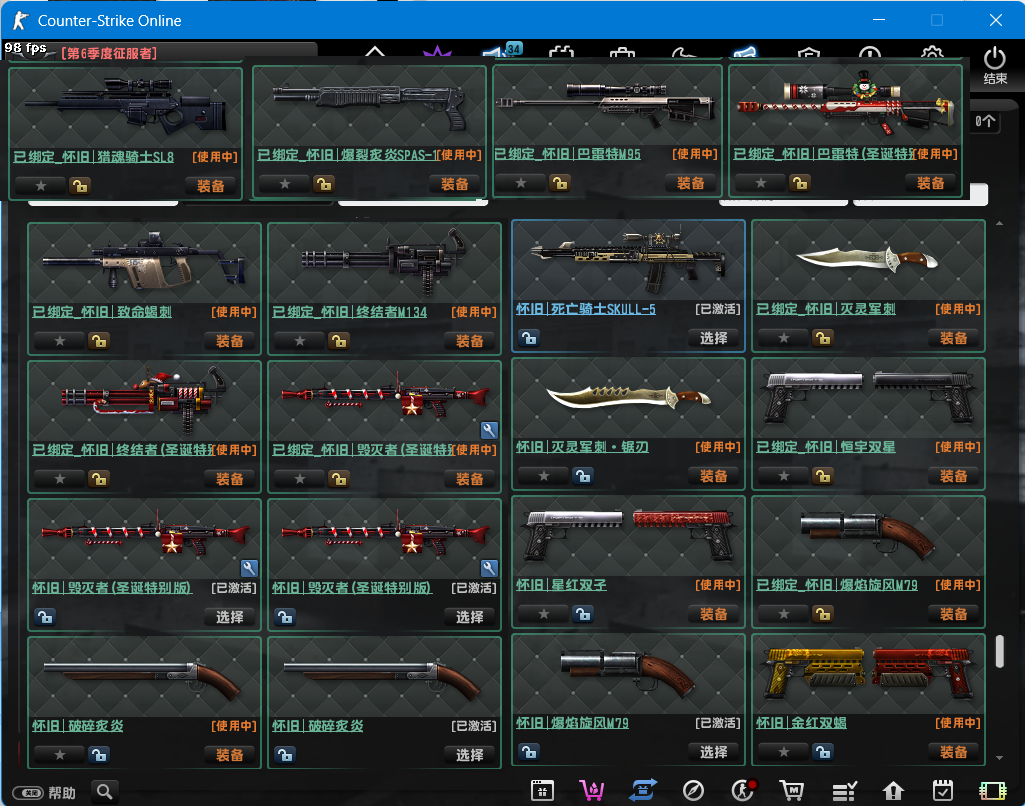The height and width of the screenshot is (806, 1025).
Task: Click 装备 for 已绑定 爆焰旋风M79
Action: click(x=953, y=614)
